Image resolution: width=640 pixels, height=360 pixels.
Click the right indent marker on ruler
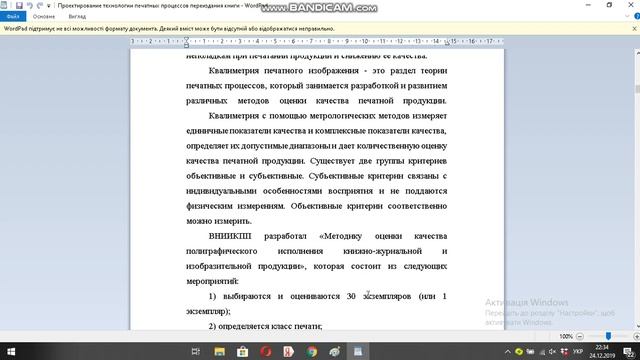(447, 43)
